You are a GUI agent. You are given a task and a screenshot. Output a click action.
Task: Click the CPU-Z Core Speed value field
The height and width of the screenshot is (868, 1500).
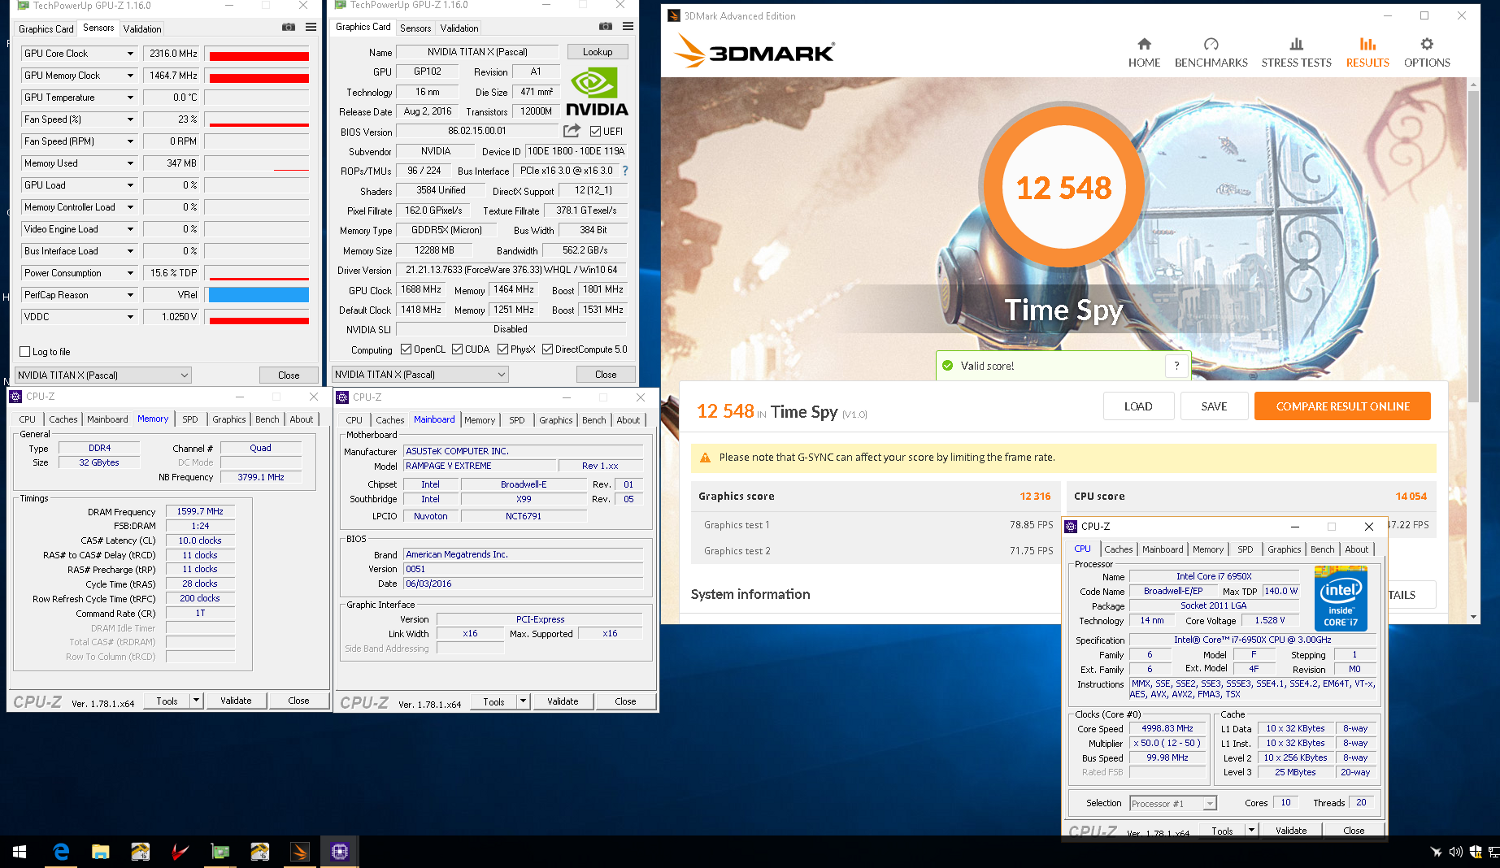pyautogui.click(x=1167, y=728)
